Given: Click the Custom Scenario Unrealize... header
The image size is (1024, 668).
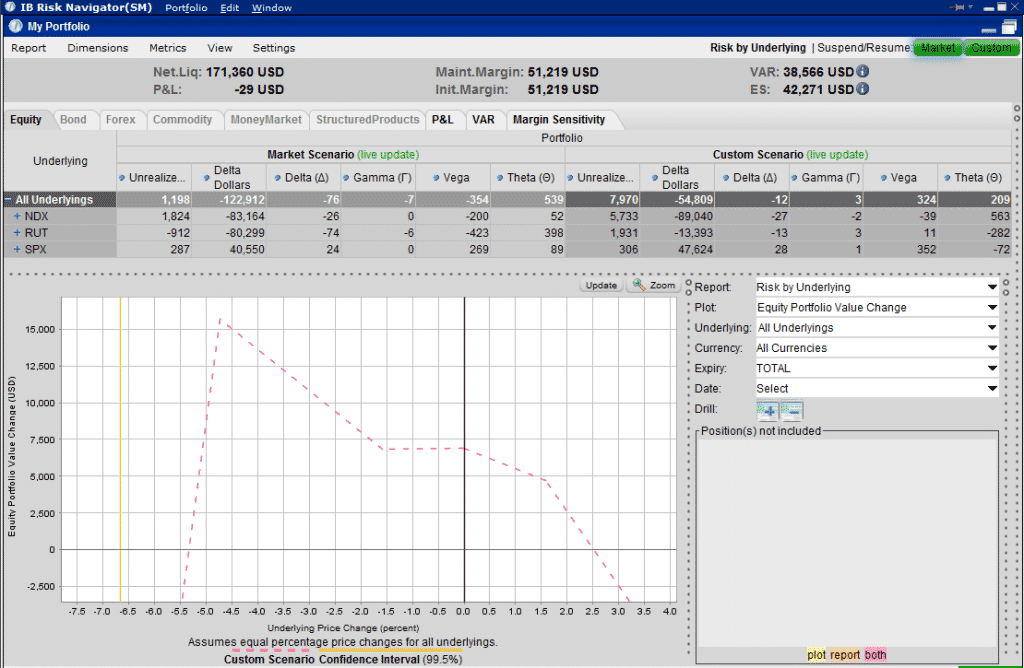Looking at the screenshot, I should pyautogui.click(x=602, y=178).
